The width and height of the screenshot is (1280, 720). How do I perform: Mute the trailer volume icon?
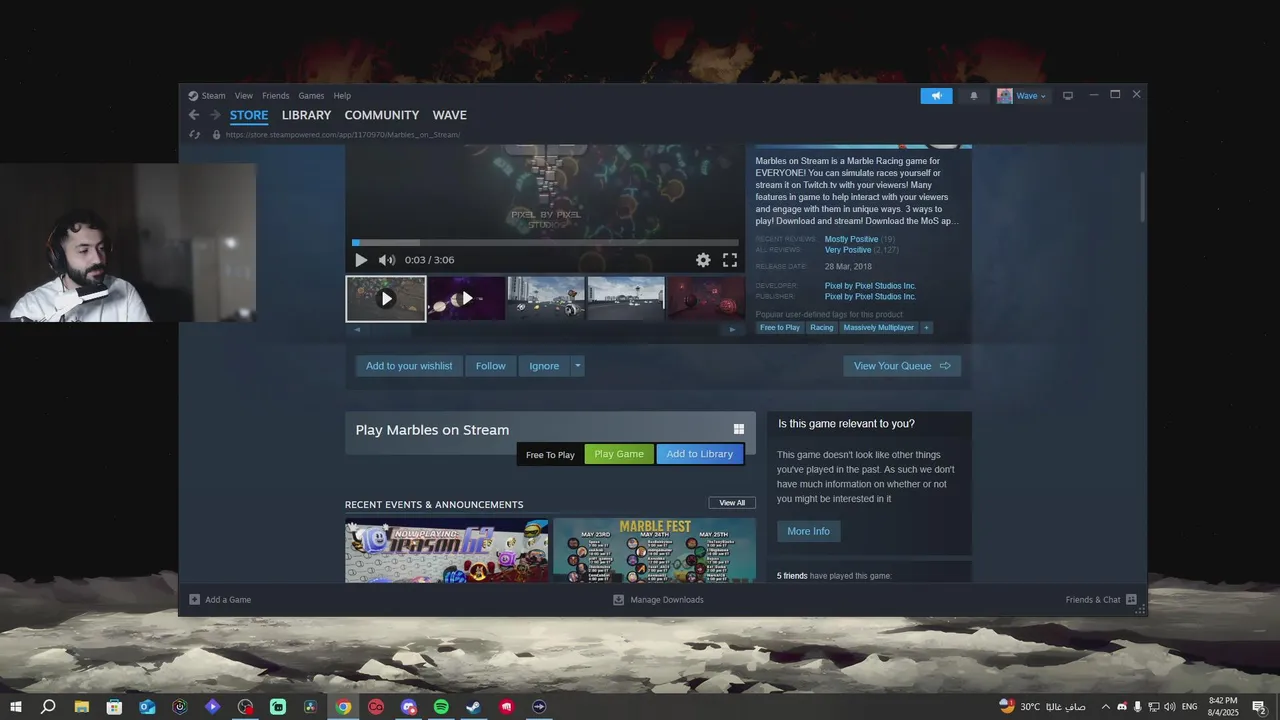[386, 260]
